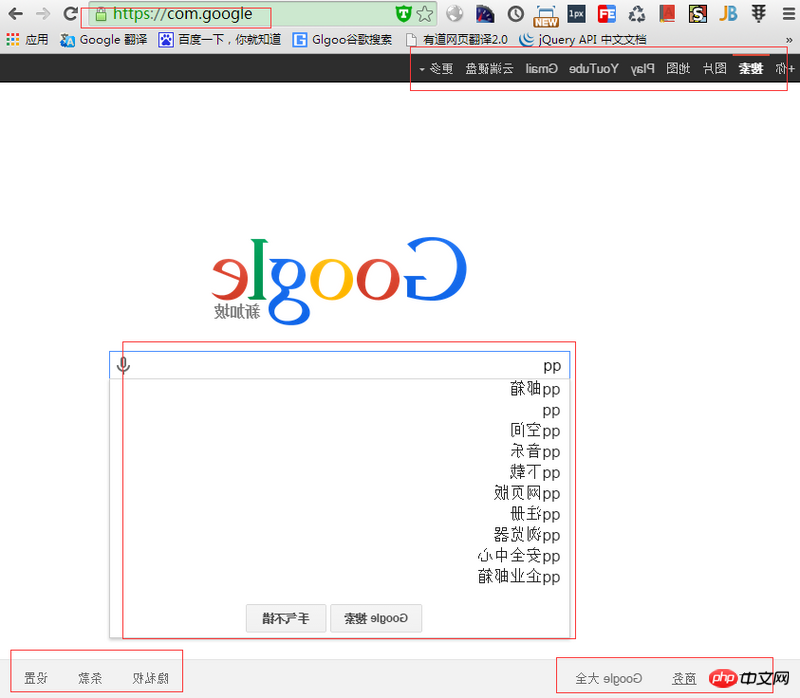This screenshot has height=698, width=800.
Task: Select the qq邮箱 suggestion
Action: (x=536, y=389)
